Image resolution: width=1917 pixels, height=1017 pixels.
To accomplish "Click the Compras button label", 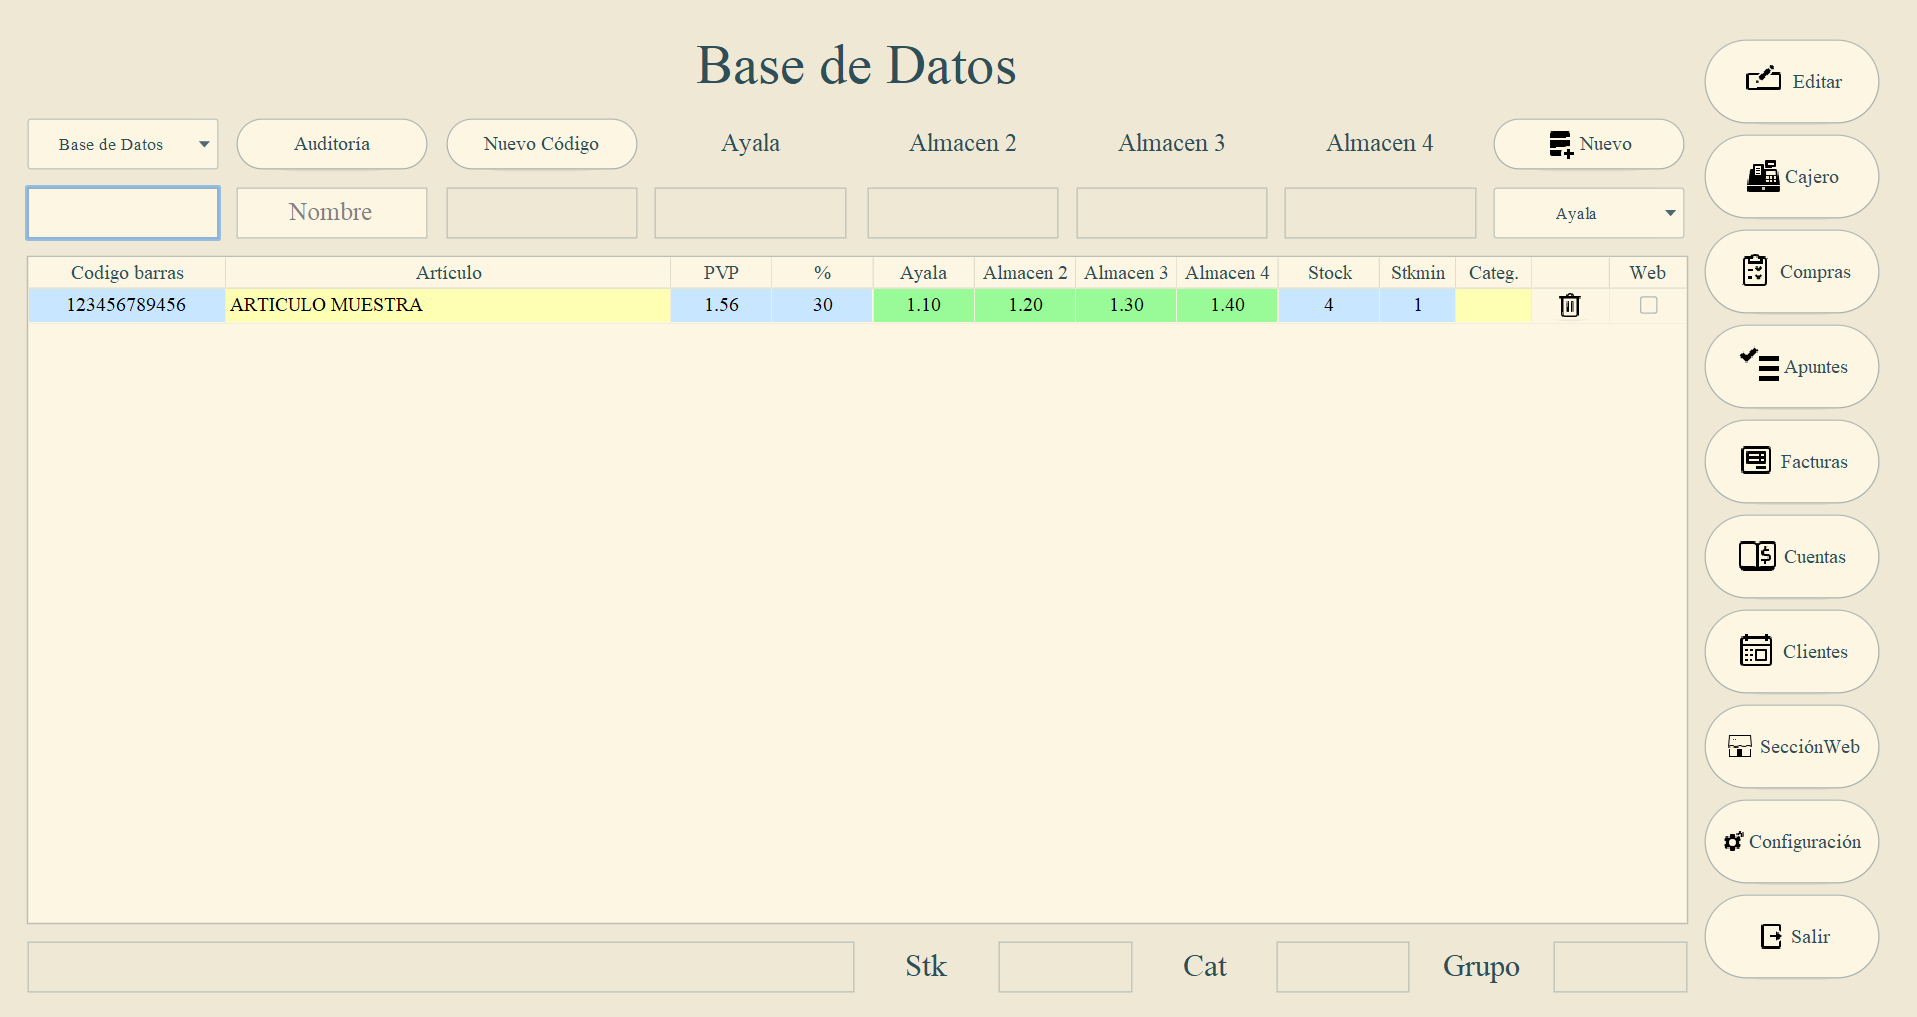I will pyautogui.click(x=1815, y=272).
